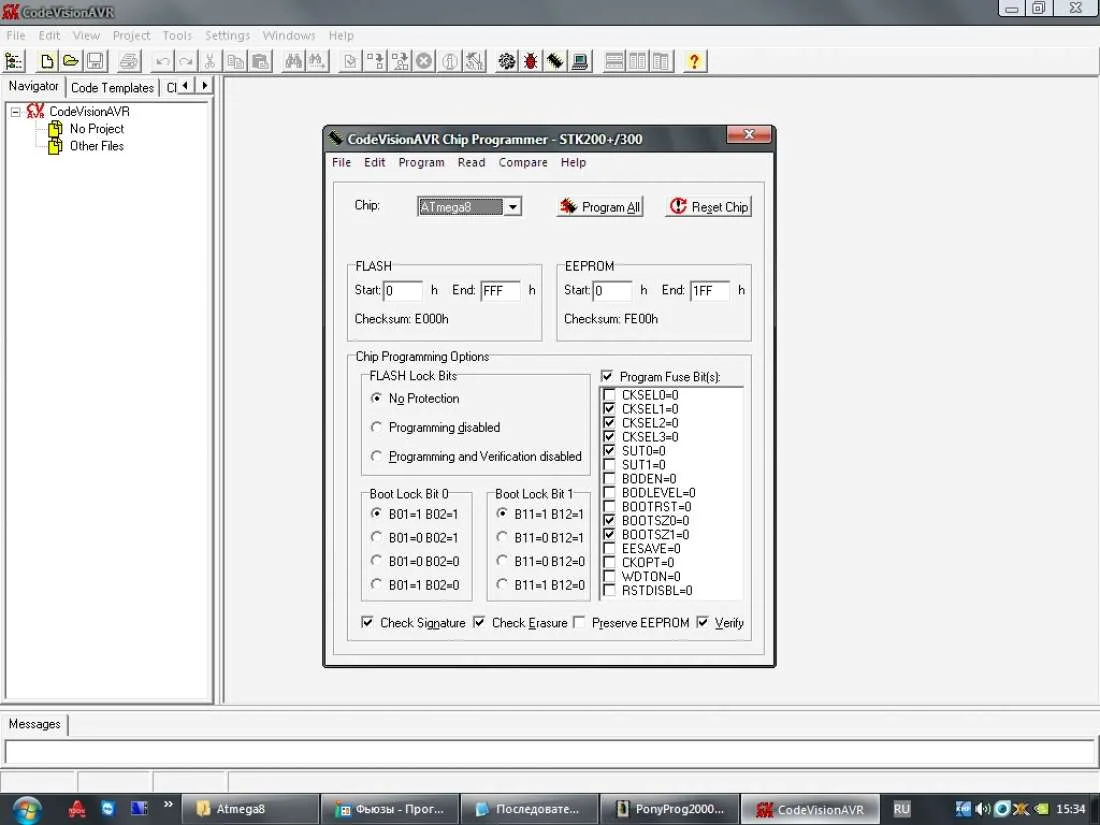Click the Configure project tools icon
The image size is (1100, 825).
coord(474,62)
